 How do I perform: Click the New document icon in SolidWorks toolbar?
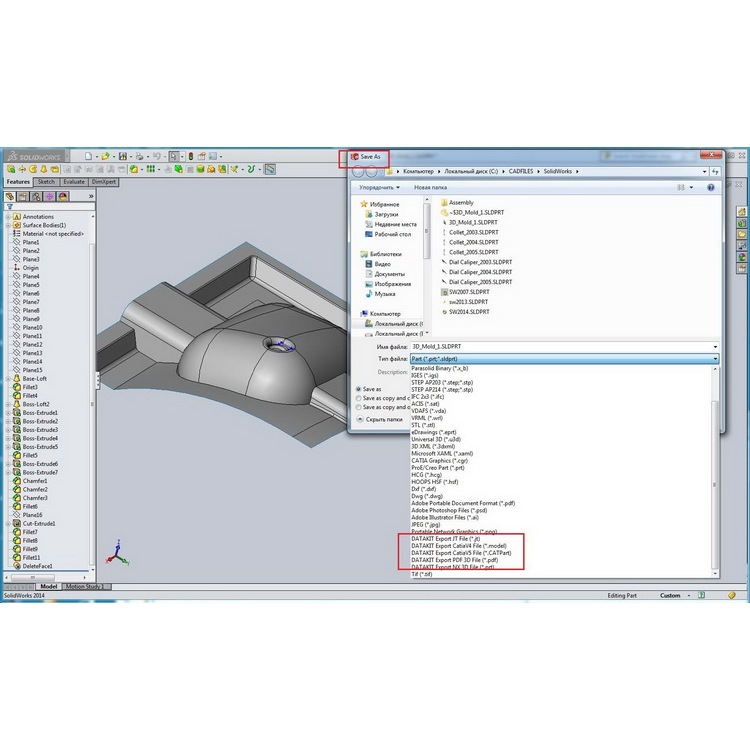88,156
